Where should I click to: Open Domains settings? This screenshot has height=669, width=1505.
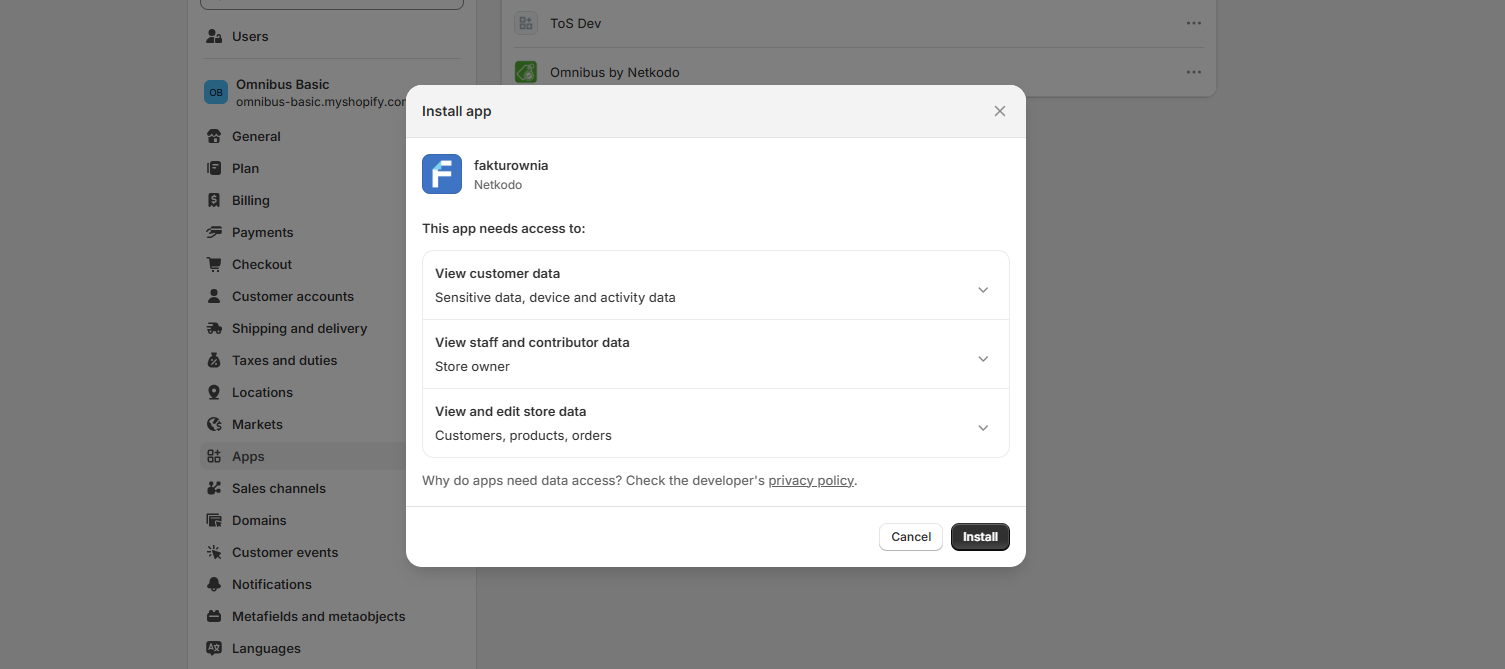pyautogui.click(x=259, y=520)
